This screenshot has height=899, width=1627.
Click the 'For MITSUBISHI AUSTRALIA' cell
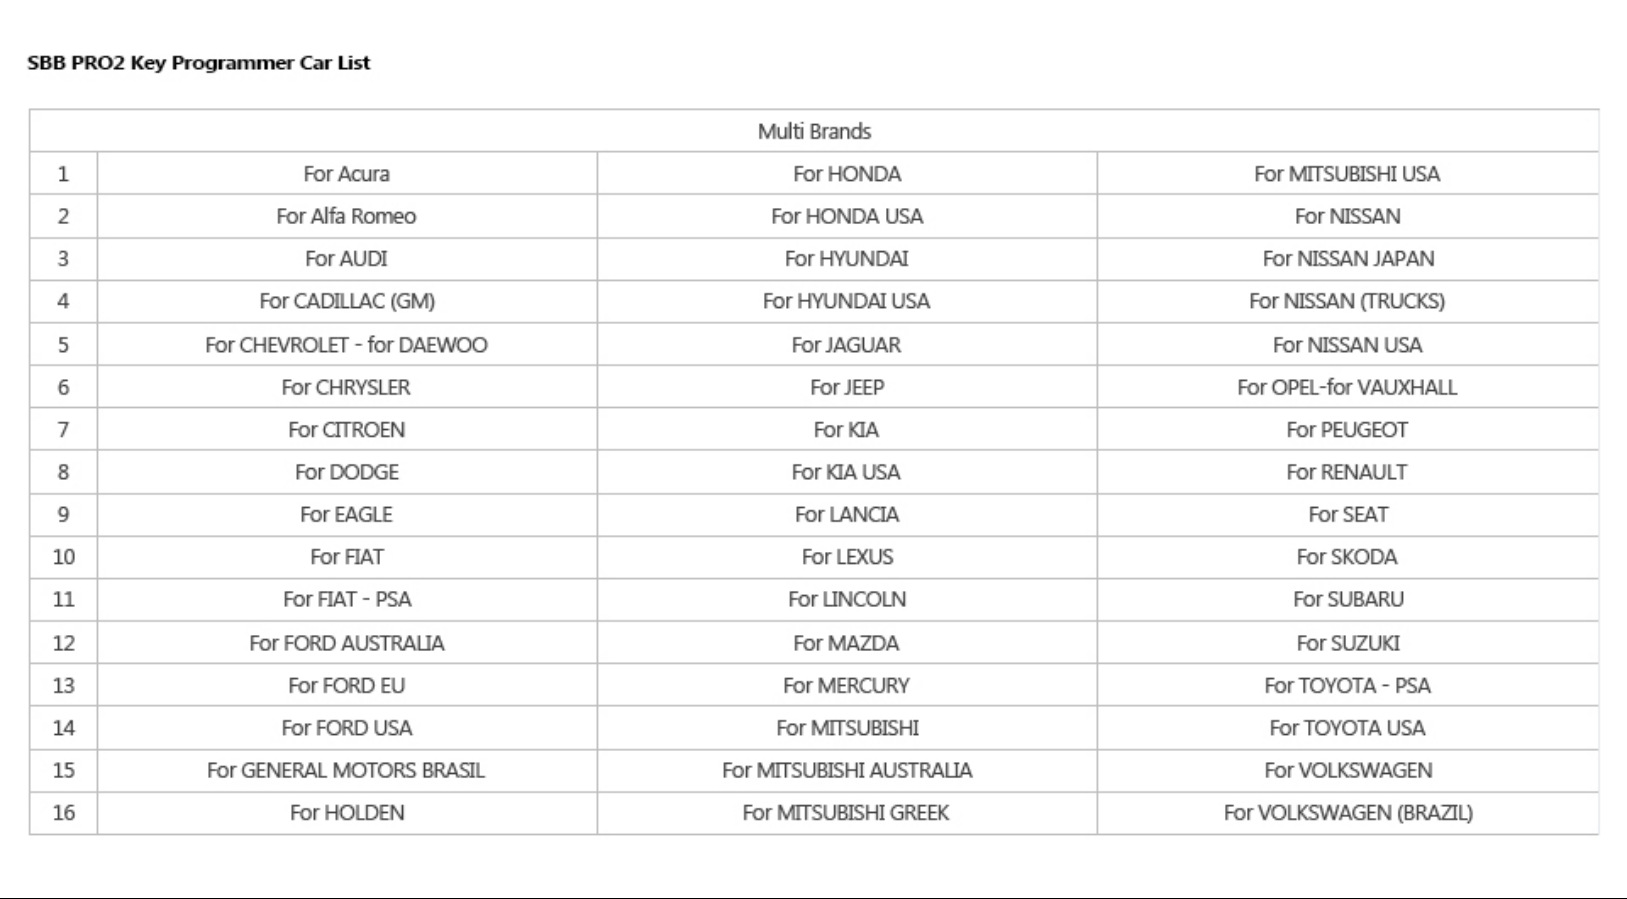pos(847,770)
